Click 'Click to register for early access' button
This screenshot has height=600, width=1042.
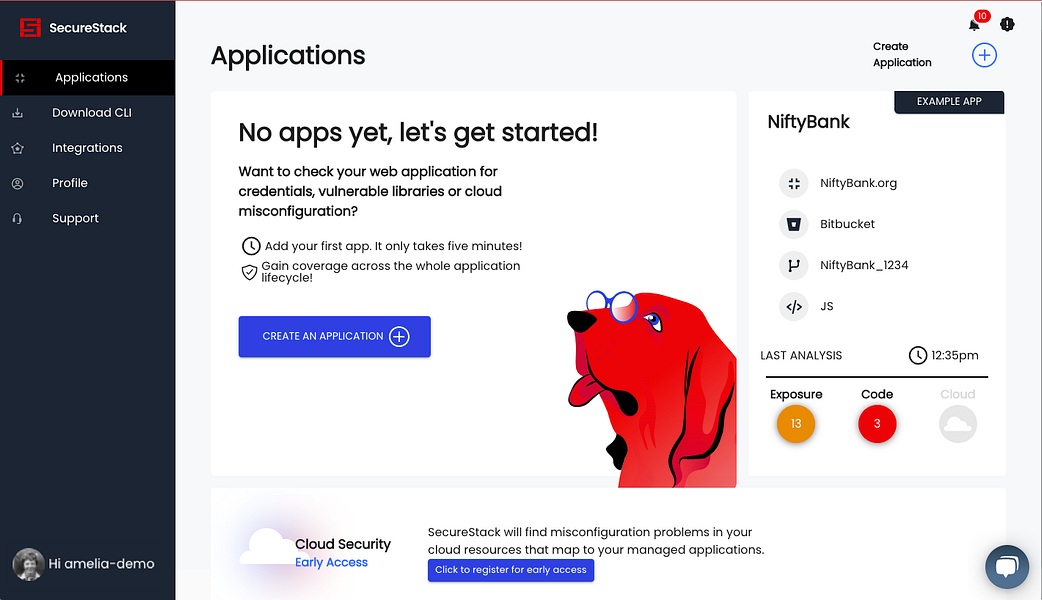(510, 570)
